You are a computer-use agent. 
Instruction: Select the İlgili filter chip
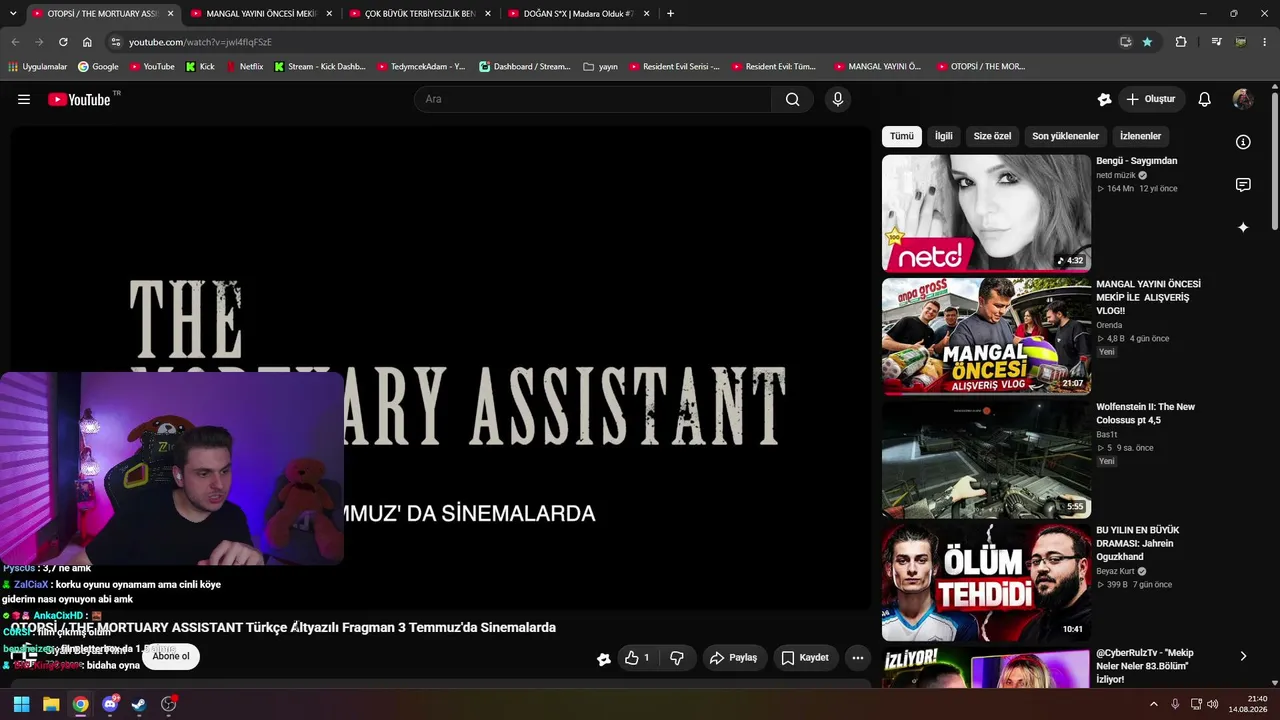click(944, 136)
